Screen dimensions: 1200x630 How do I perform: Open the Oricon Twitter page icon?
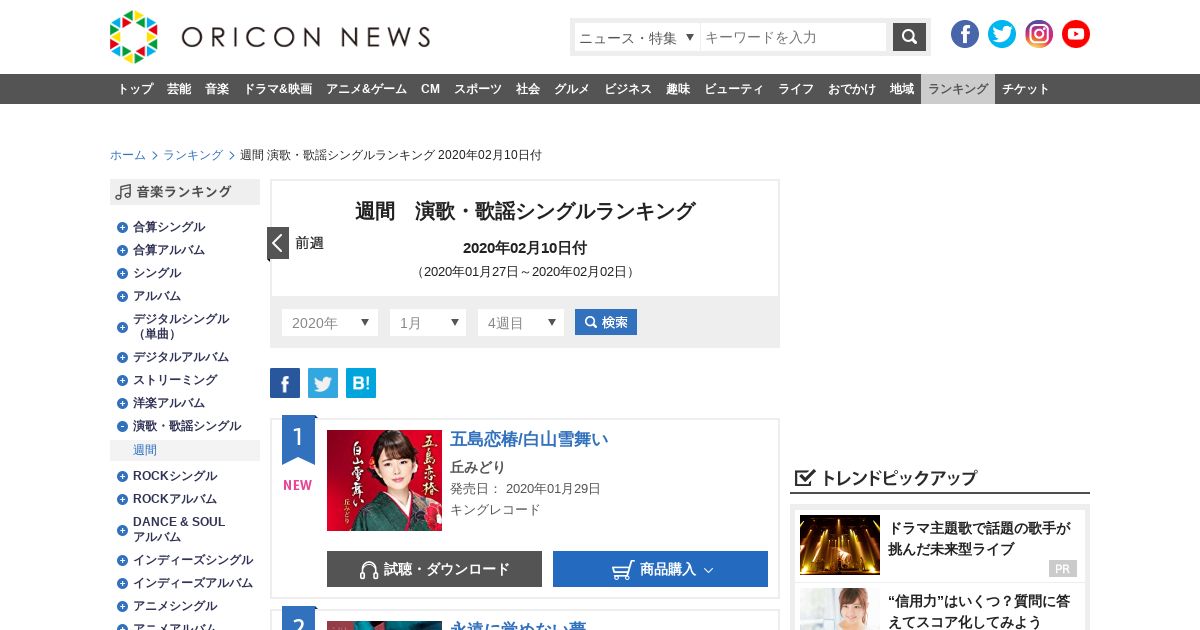pos(1002,34)
